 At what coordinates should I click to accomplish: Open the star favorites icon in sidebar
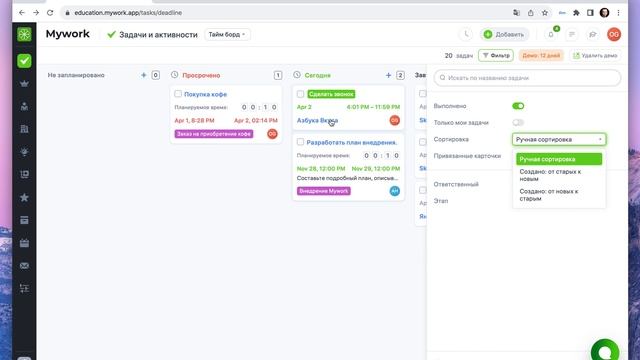pyautogui.click(x=24, y=198)
